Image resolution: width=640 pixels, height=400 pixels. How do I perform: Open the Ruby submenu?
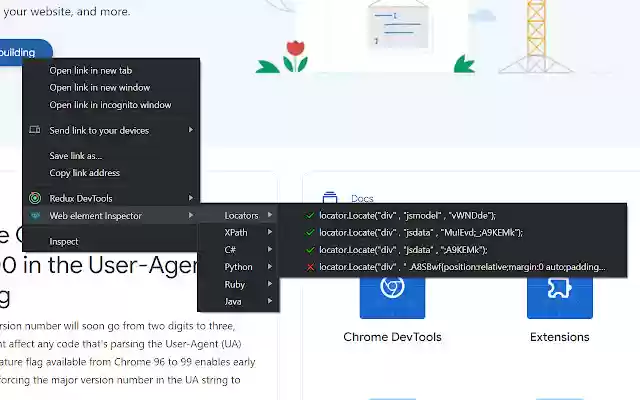click(238, 284)
